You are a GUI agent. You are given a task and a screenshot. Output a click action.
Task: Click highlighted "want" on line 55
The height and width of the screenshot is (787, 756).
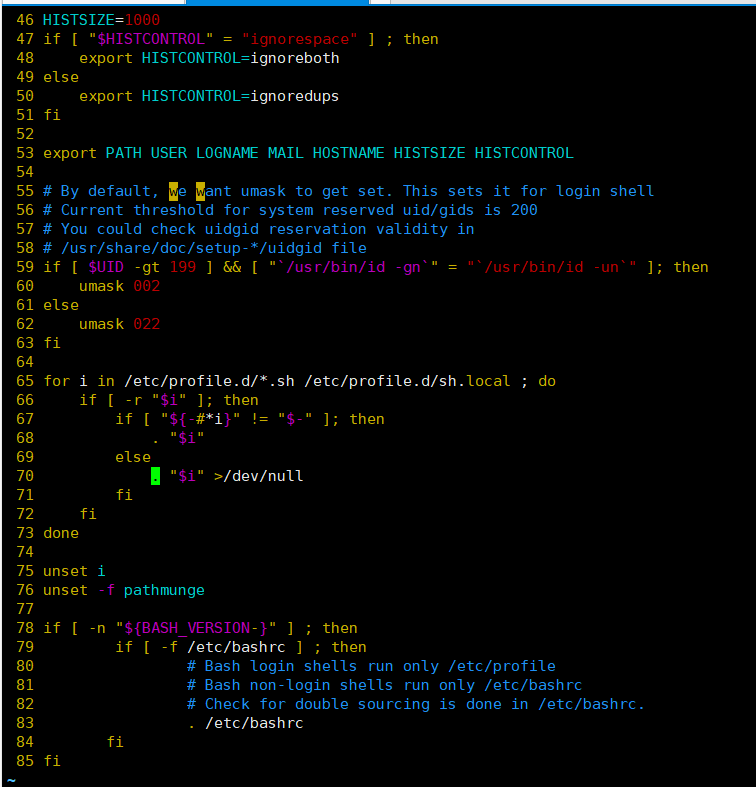click(214, 191)
